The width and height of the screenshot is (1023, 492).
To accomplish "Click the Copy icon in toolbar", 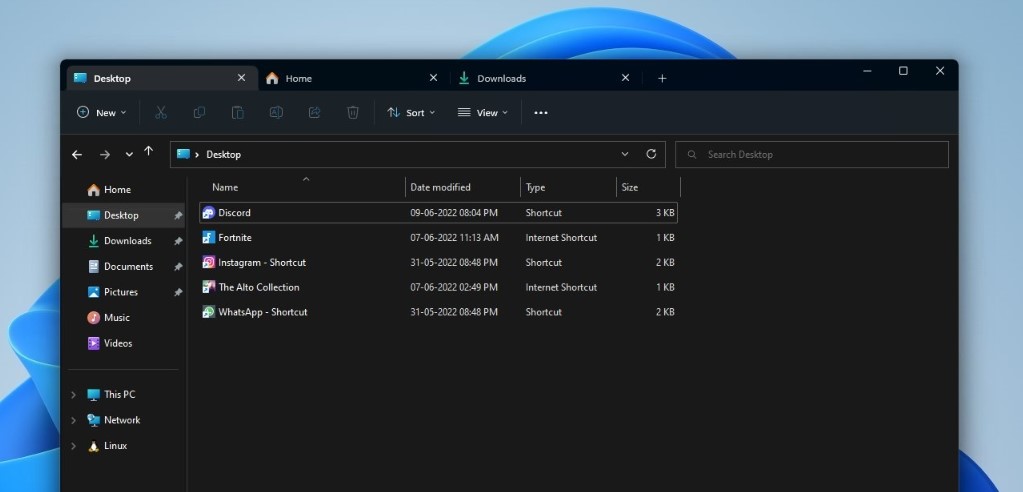I will click(x=199, y=113).
